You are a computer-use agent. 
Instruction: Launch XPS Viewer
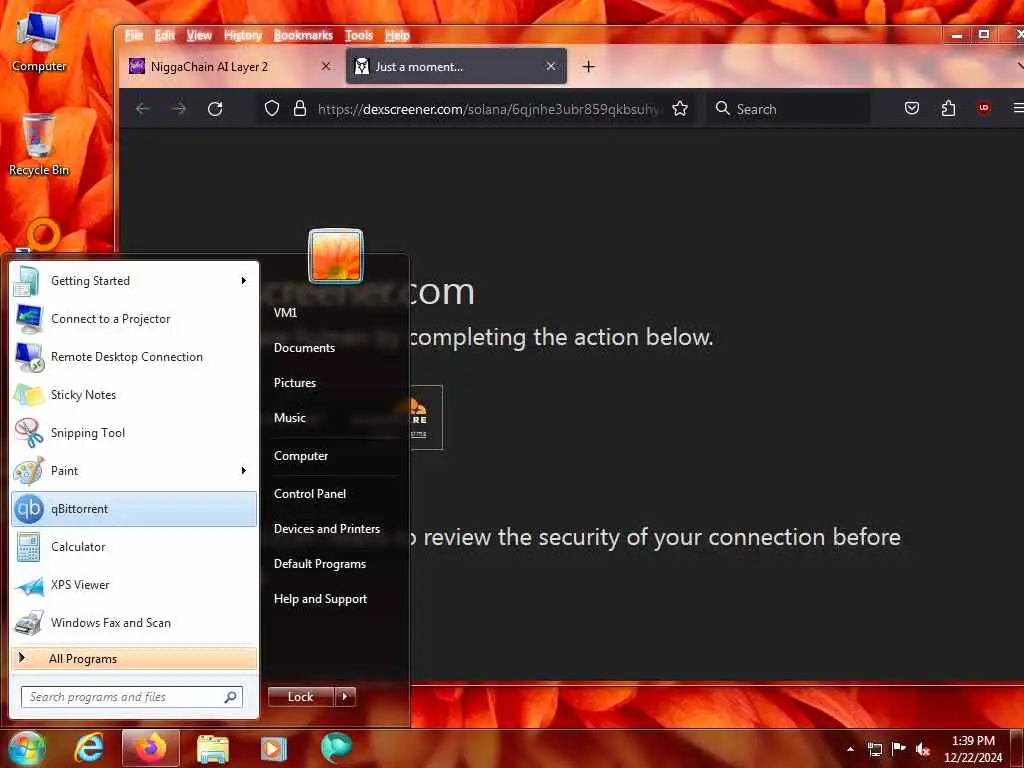[x=134, y=584]
